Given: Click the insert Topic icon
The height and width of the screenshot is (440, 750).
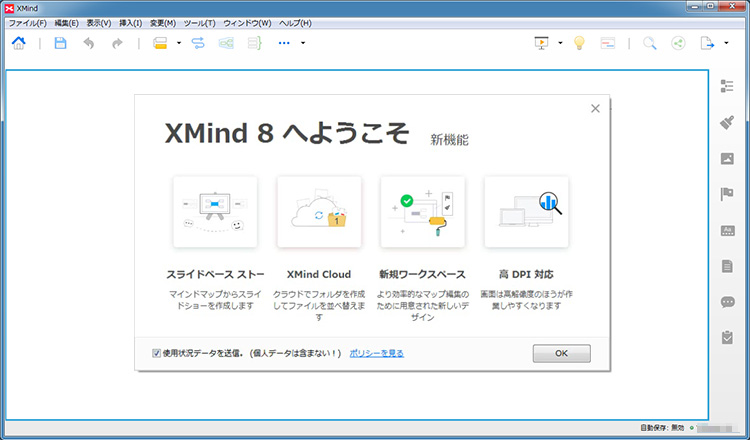Looking at the screenshot, I should pos(160,43).
